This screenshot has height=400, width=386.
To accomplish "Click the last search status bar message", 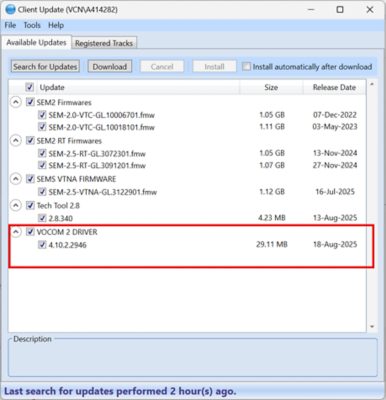I will point(120,391).
